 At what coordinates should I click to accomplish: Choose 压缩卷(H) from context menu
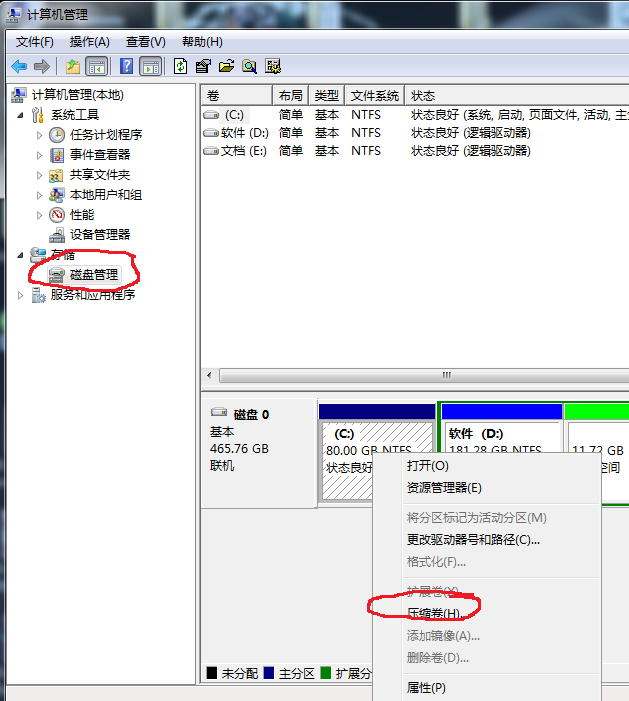(x=433, y=613)
